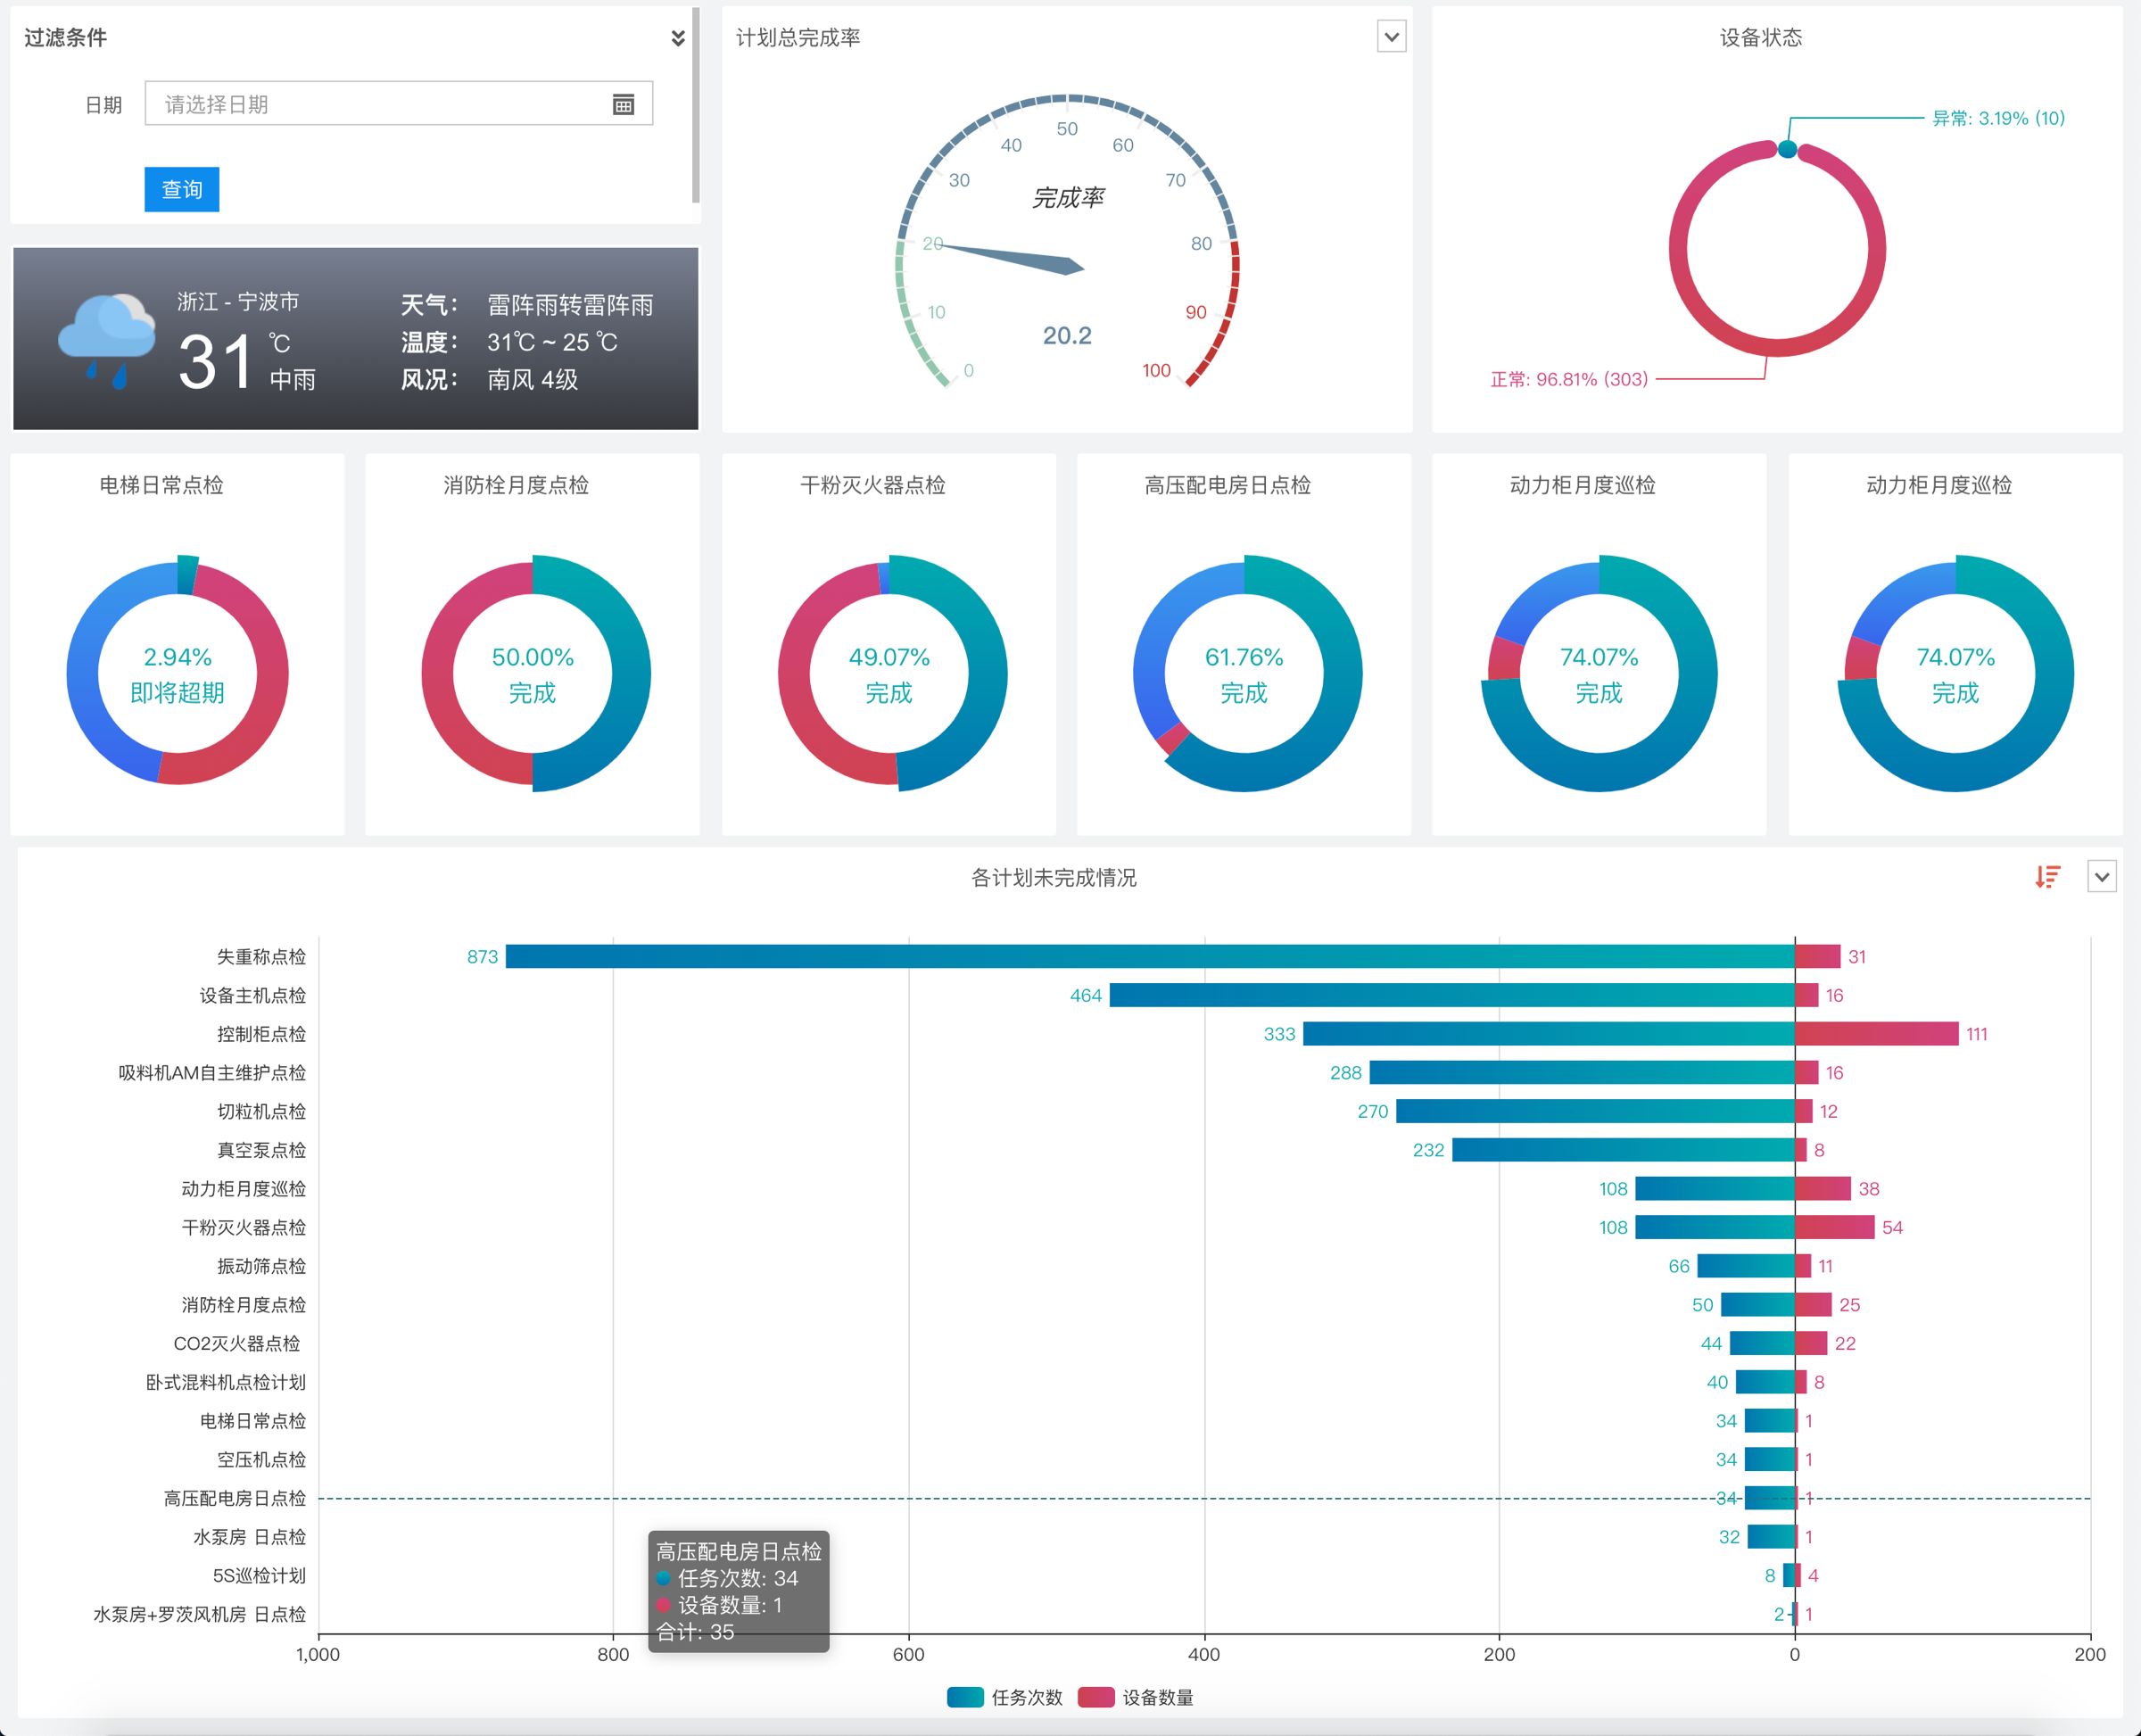Open dropdown on 计划总完成率 panel
The height and width of the screenshot is (1736, 2141).
click(1391, 37)
